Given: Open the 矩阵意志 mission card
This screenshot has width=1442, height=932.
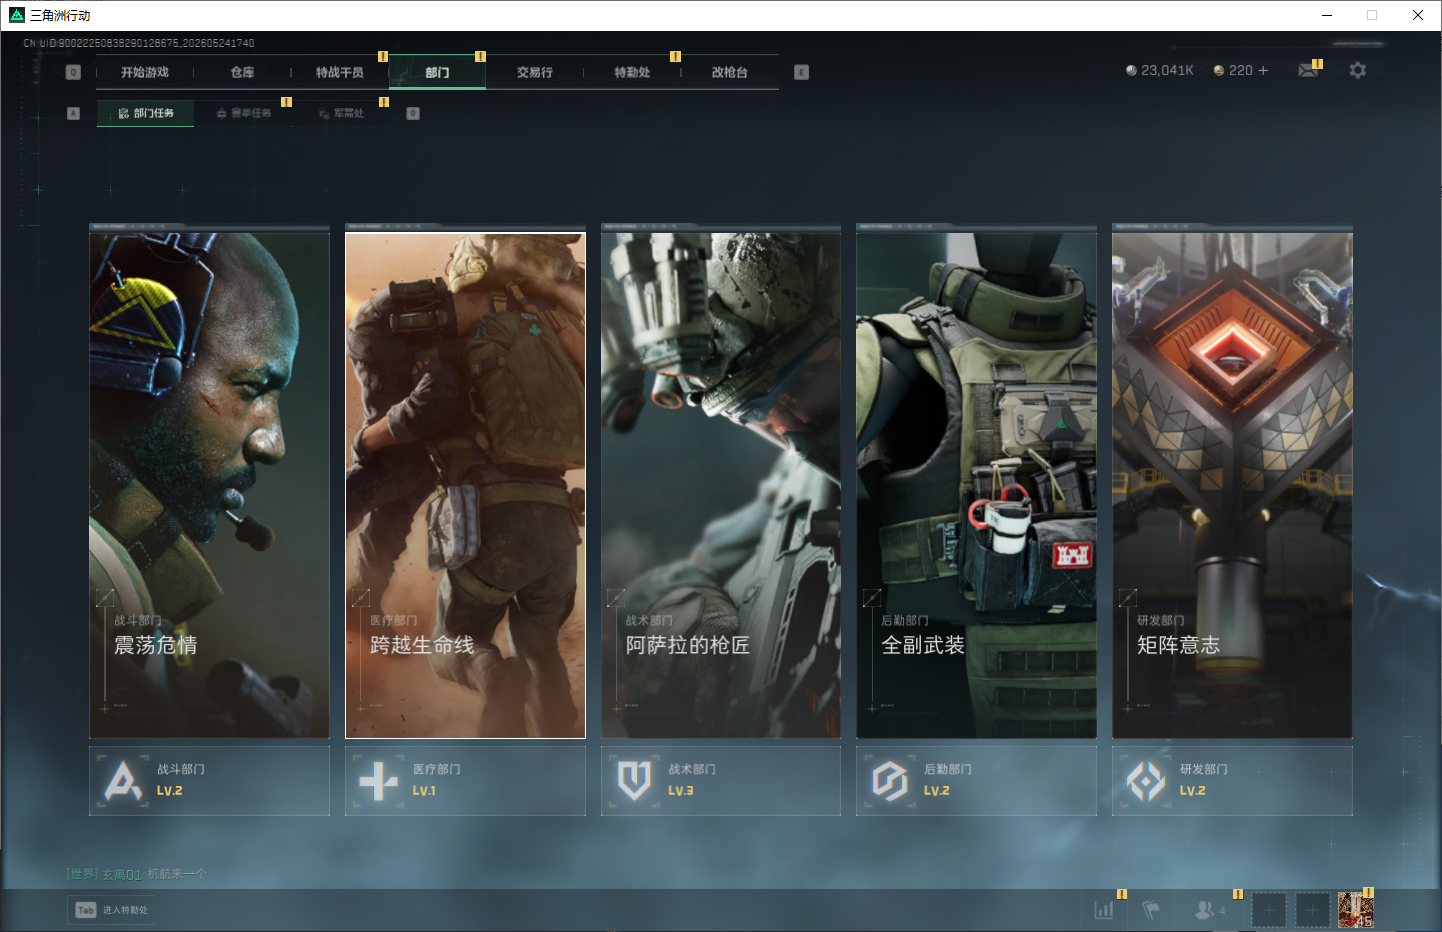Looking at the screenshot, I should pyautogui.click(x=1232, y=485).
